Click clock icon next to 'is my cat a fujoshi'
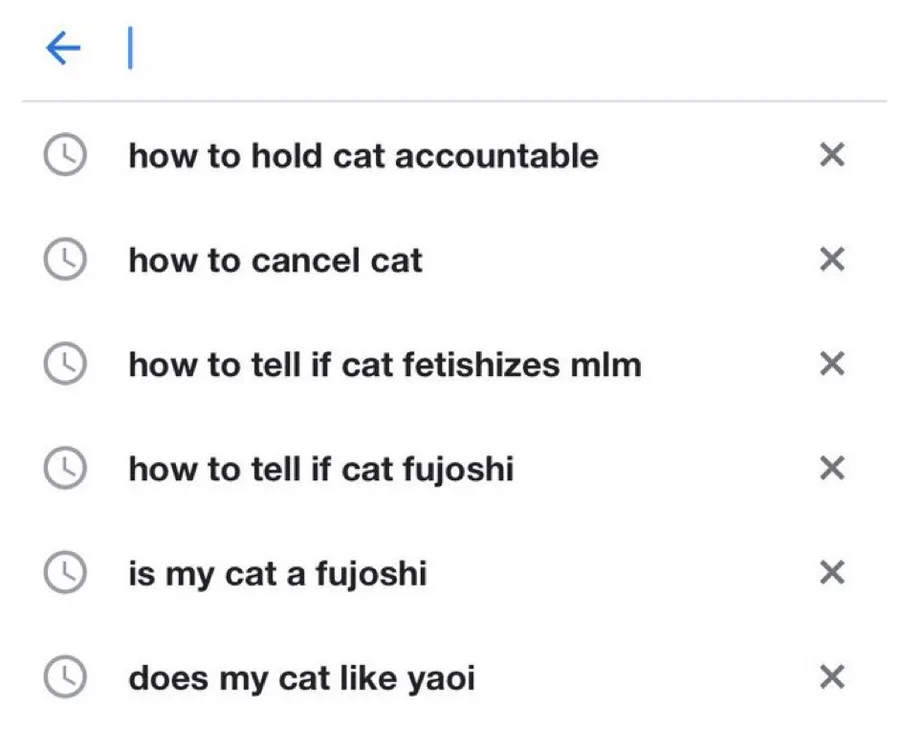The image size is (900, 731). (x=66, y=573)
